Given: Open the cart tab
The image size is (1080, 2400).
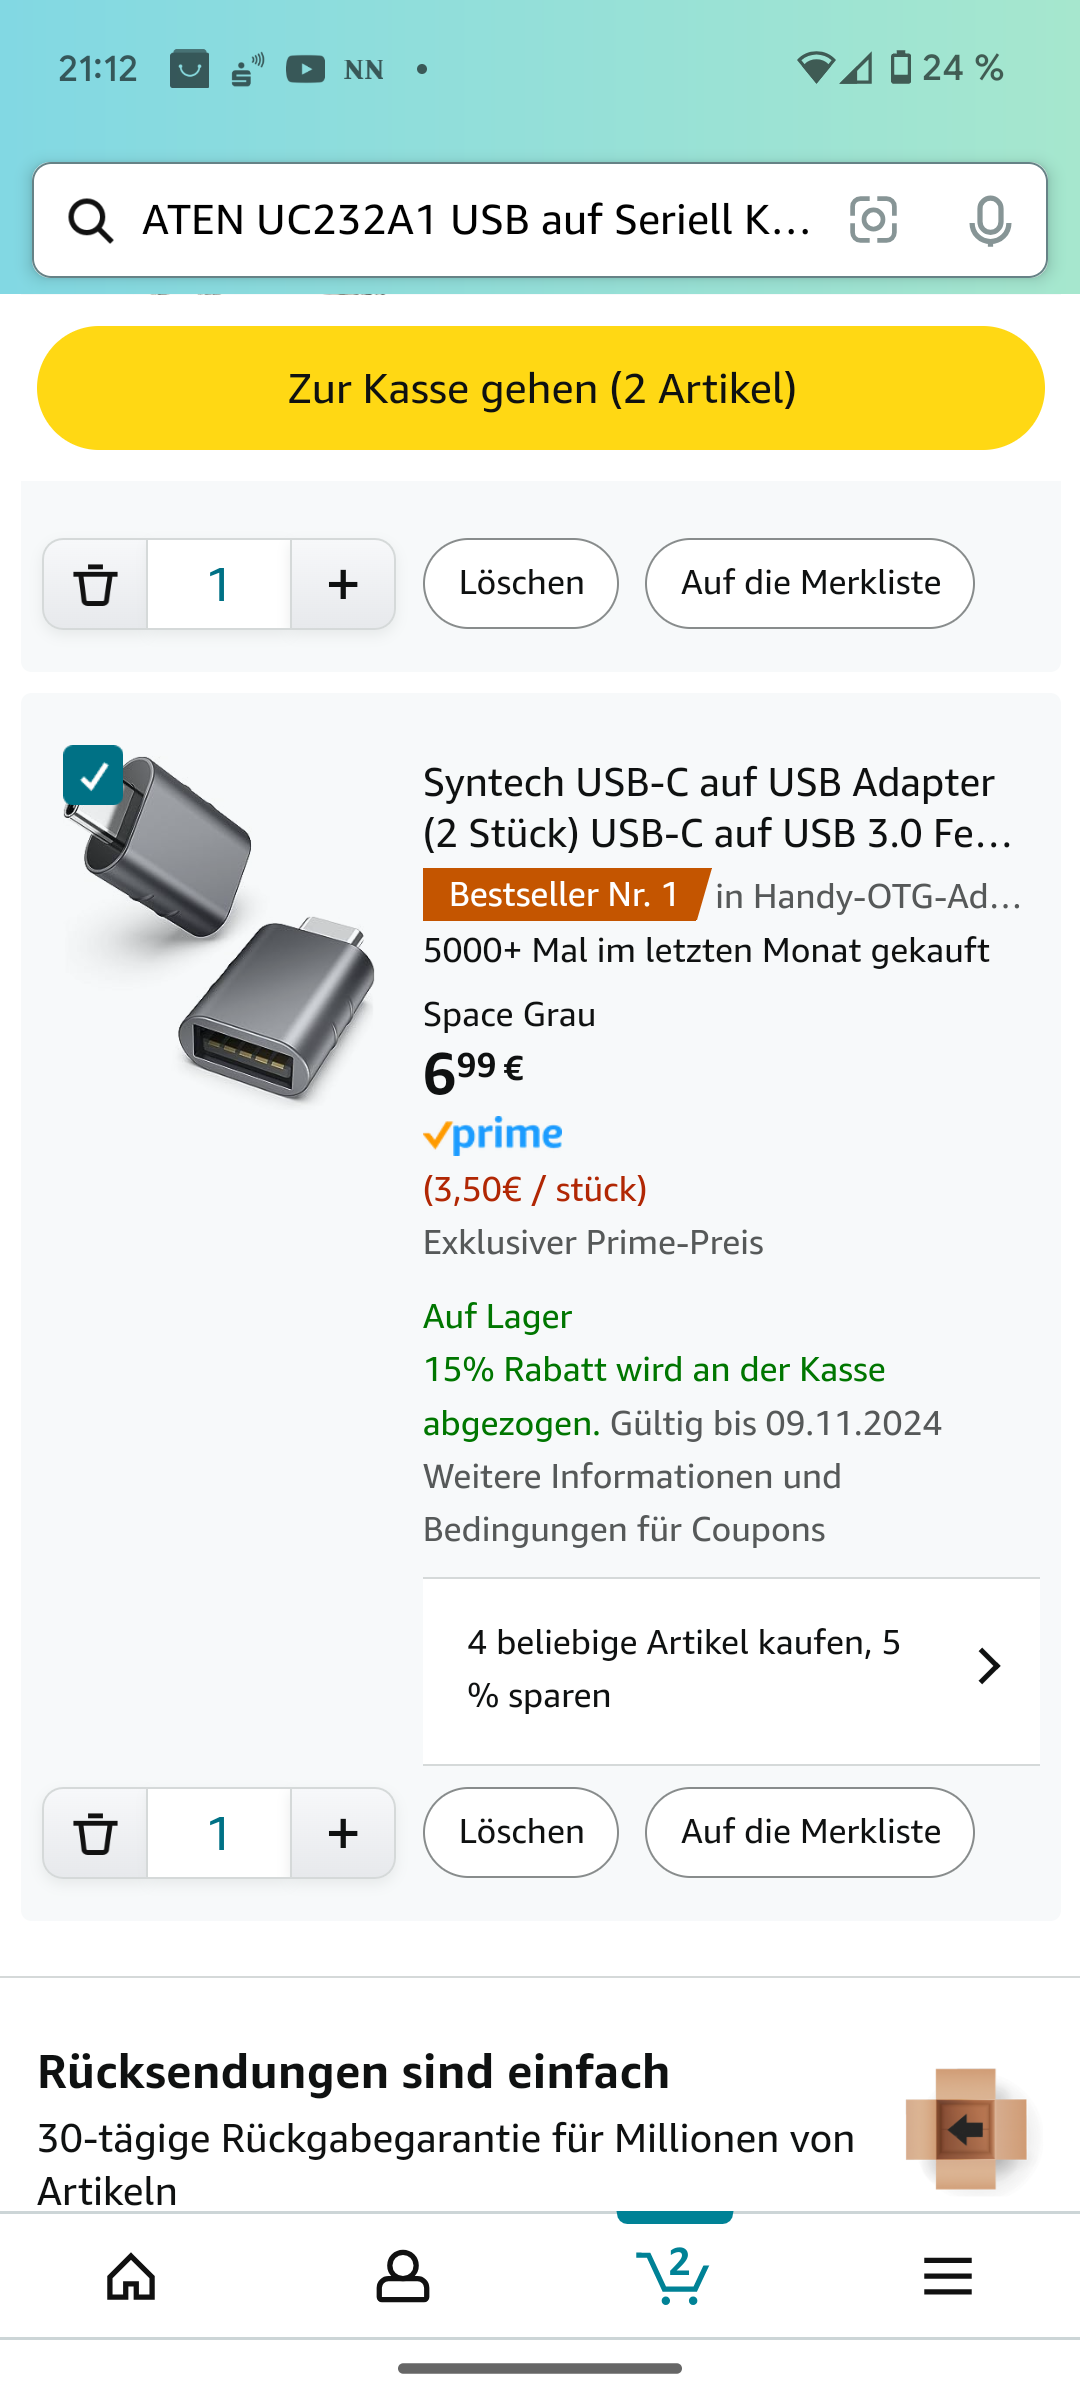Looking at the screenshot, I should coord(675,2277).
